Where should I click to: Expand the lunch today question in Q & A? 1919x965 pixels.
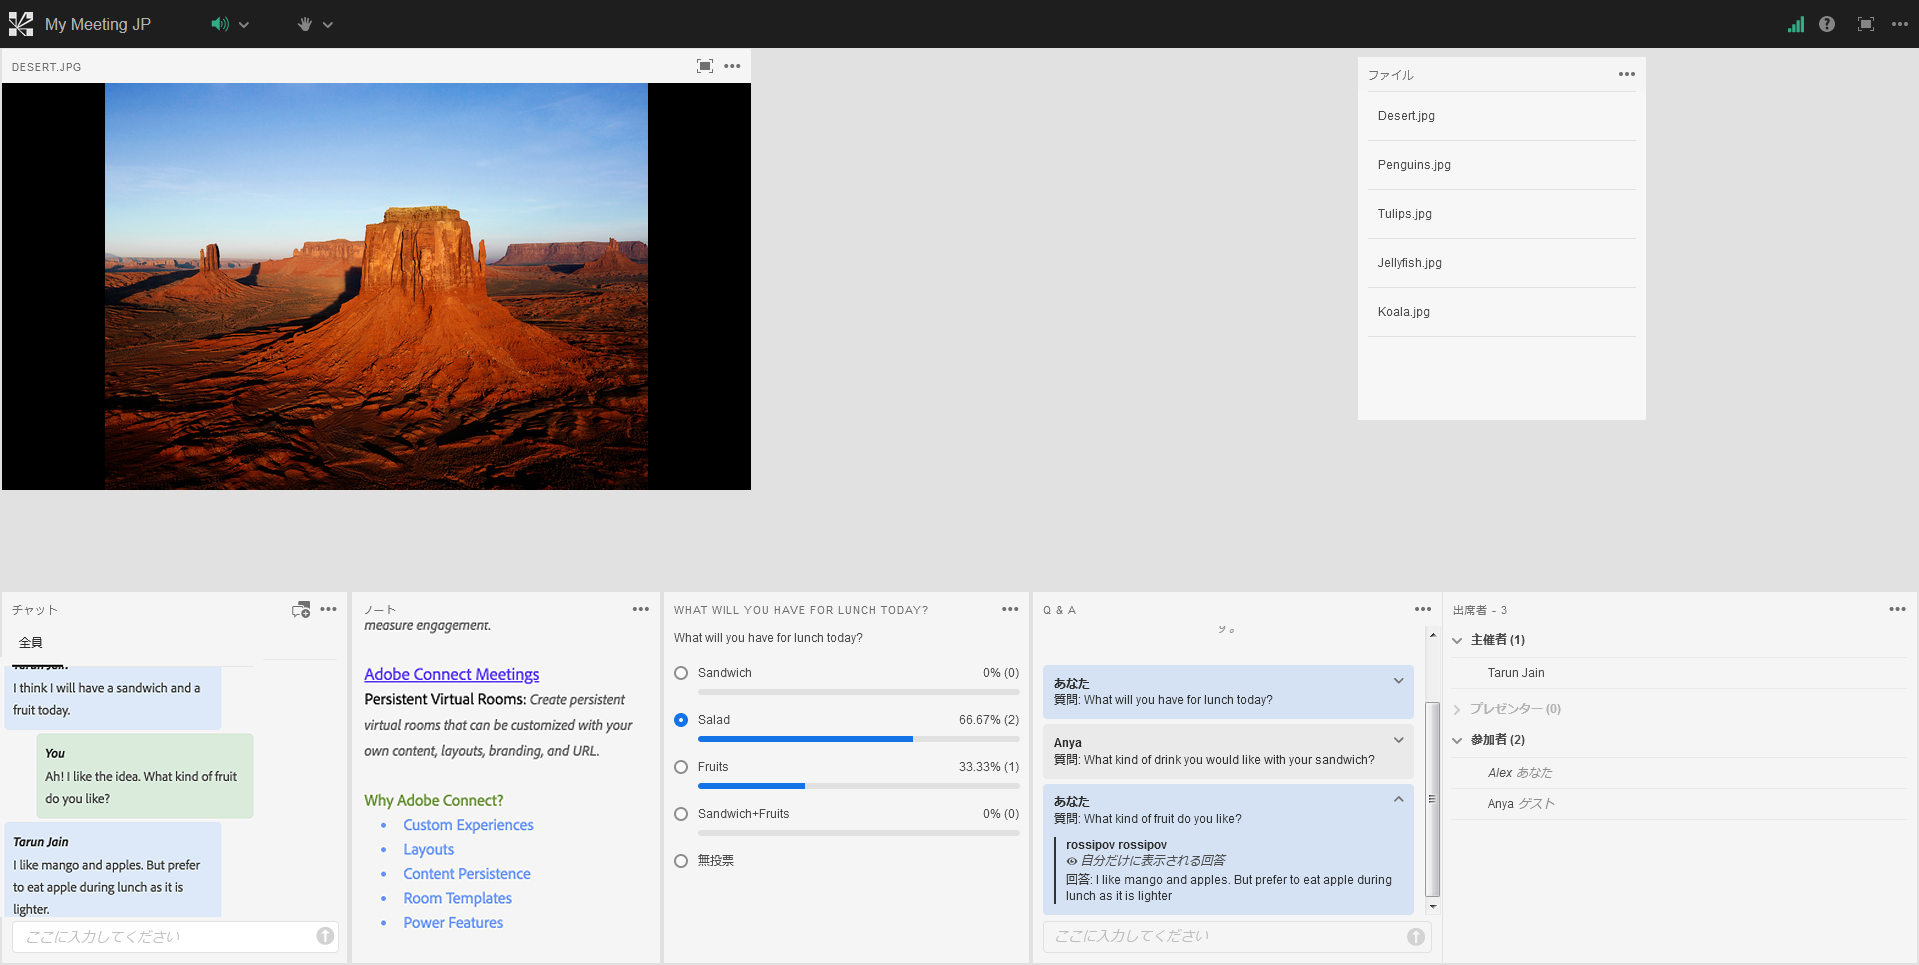point(1399,681)
